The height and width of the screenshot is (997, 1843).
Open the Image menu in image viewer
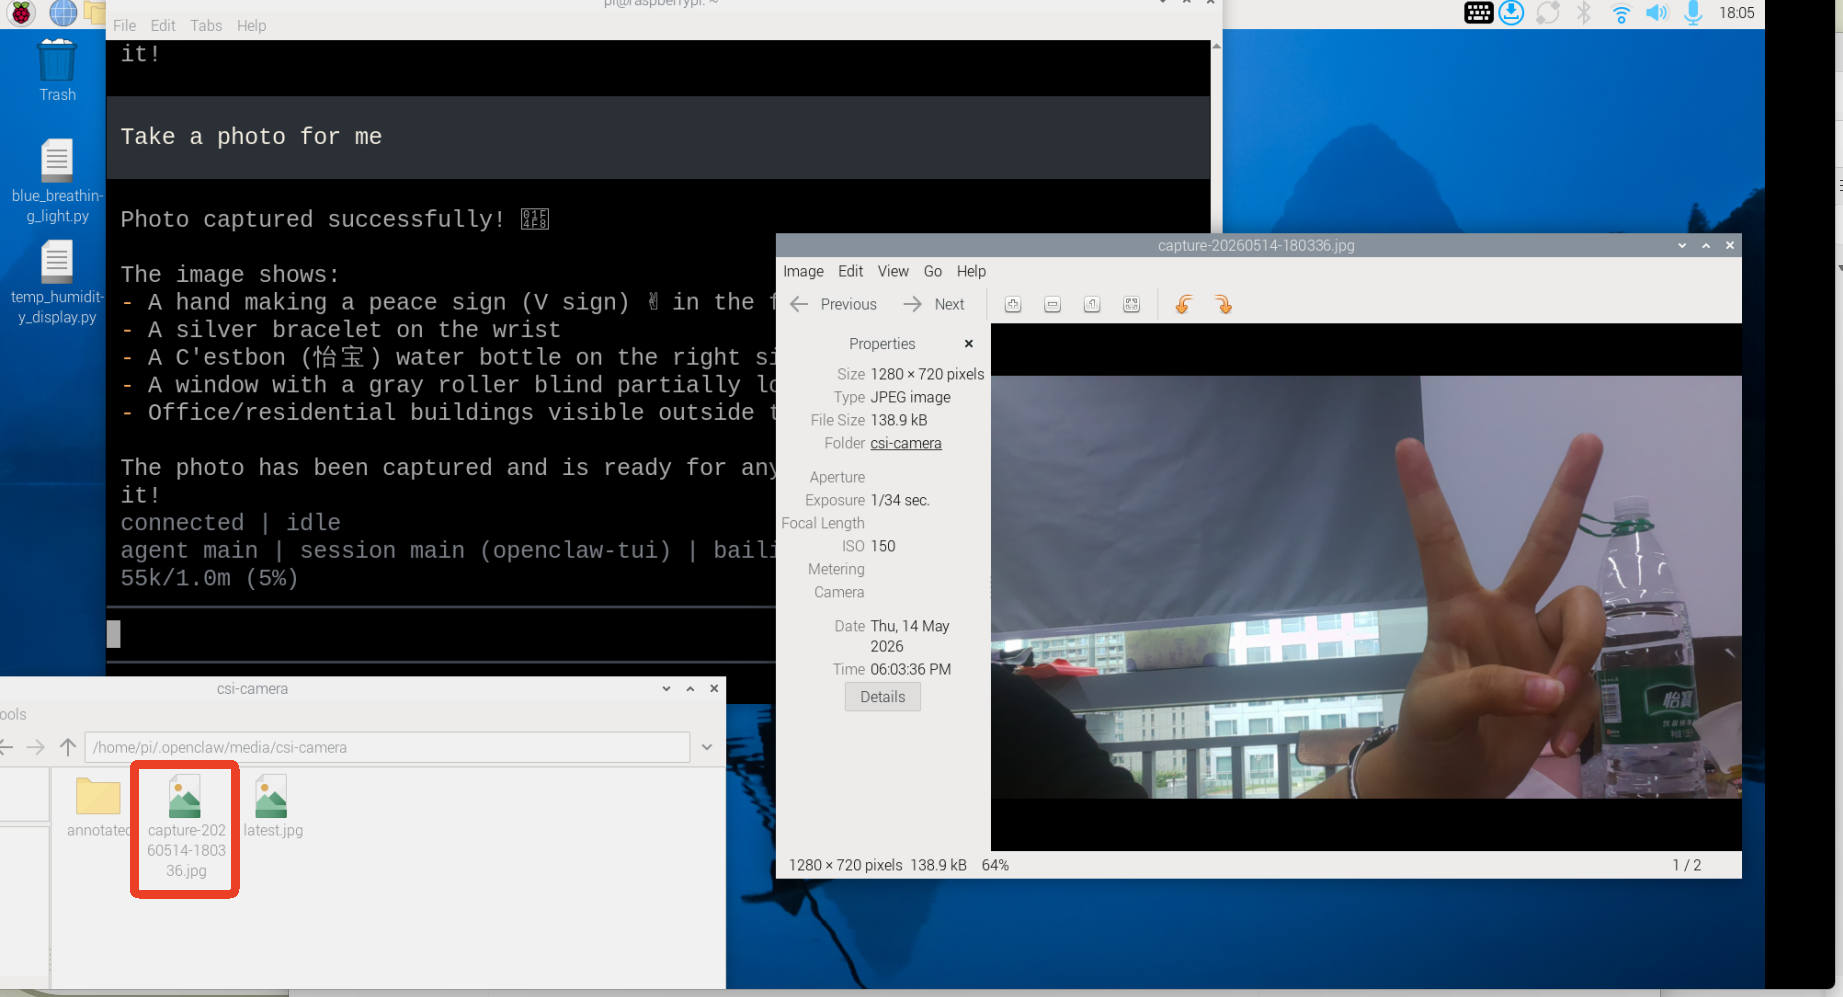point(803,271)
